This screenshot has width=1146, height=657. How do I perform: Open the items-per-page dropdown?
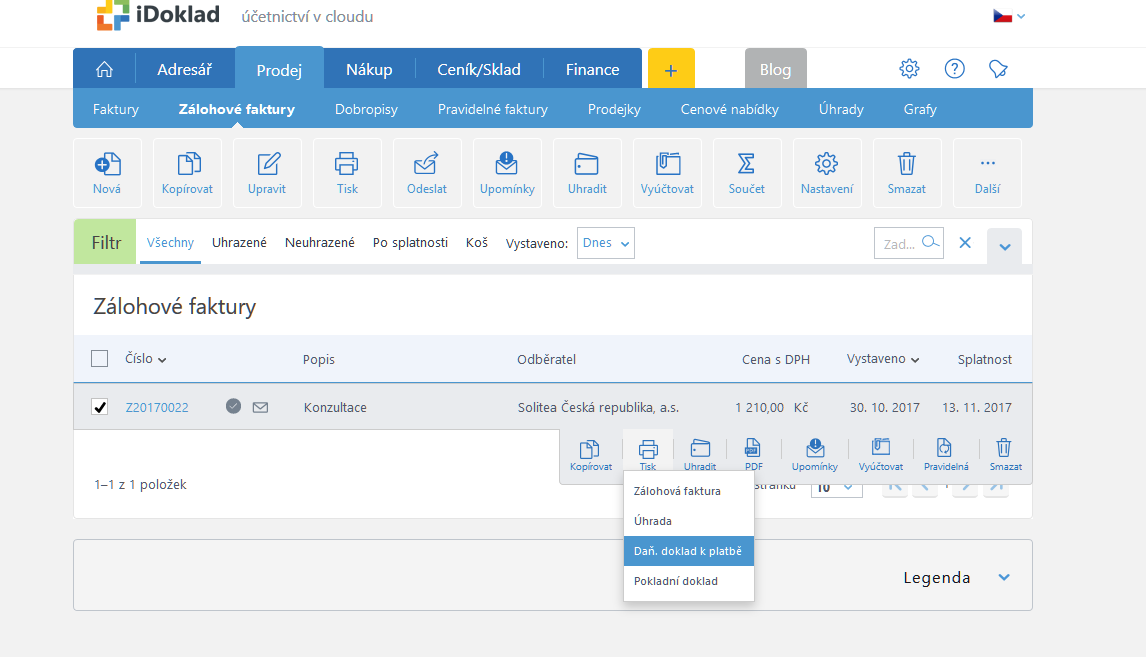coord(836,487)
